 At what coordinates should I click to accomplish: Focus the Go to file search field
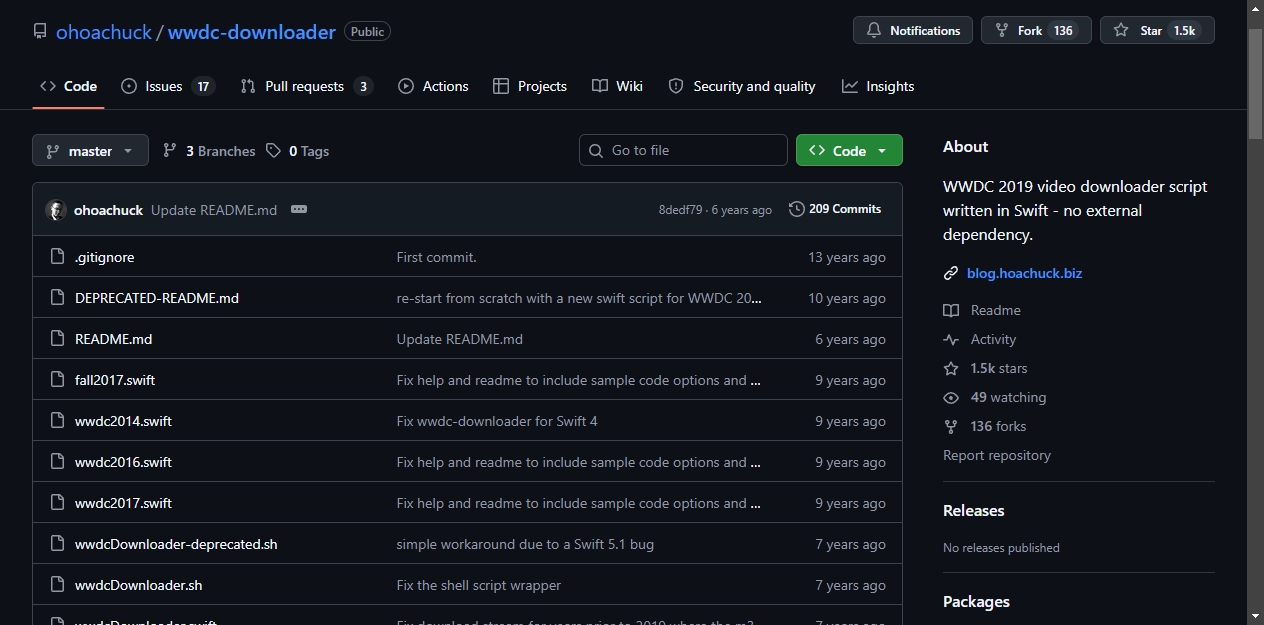[x=683, y=150]
